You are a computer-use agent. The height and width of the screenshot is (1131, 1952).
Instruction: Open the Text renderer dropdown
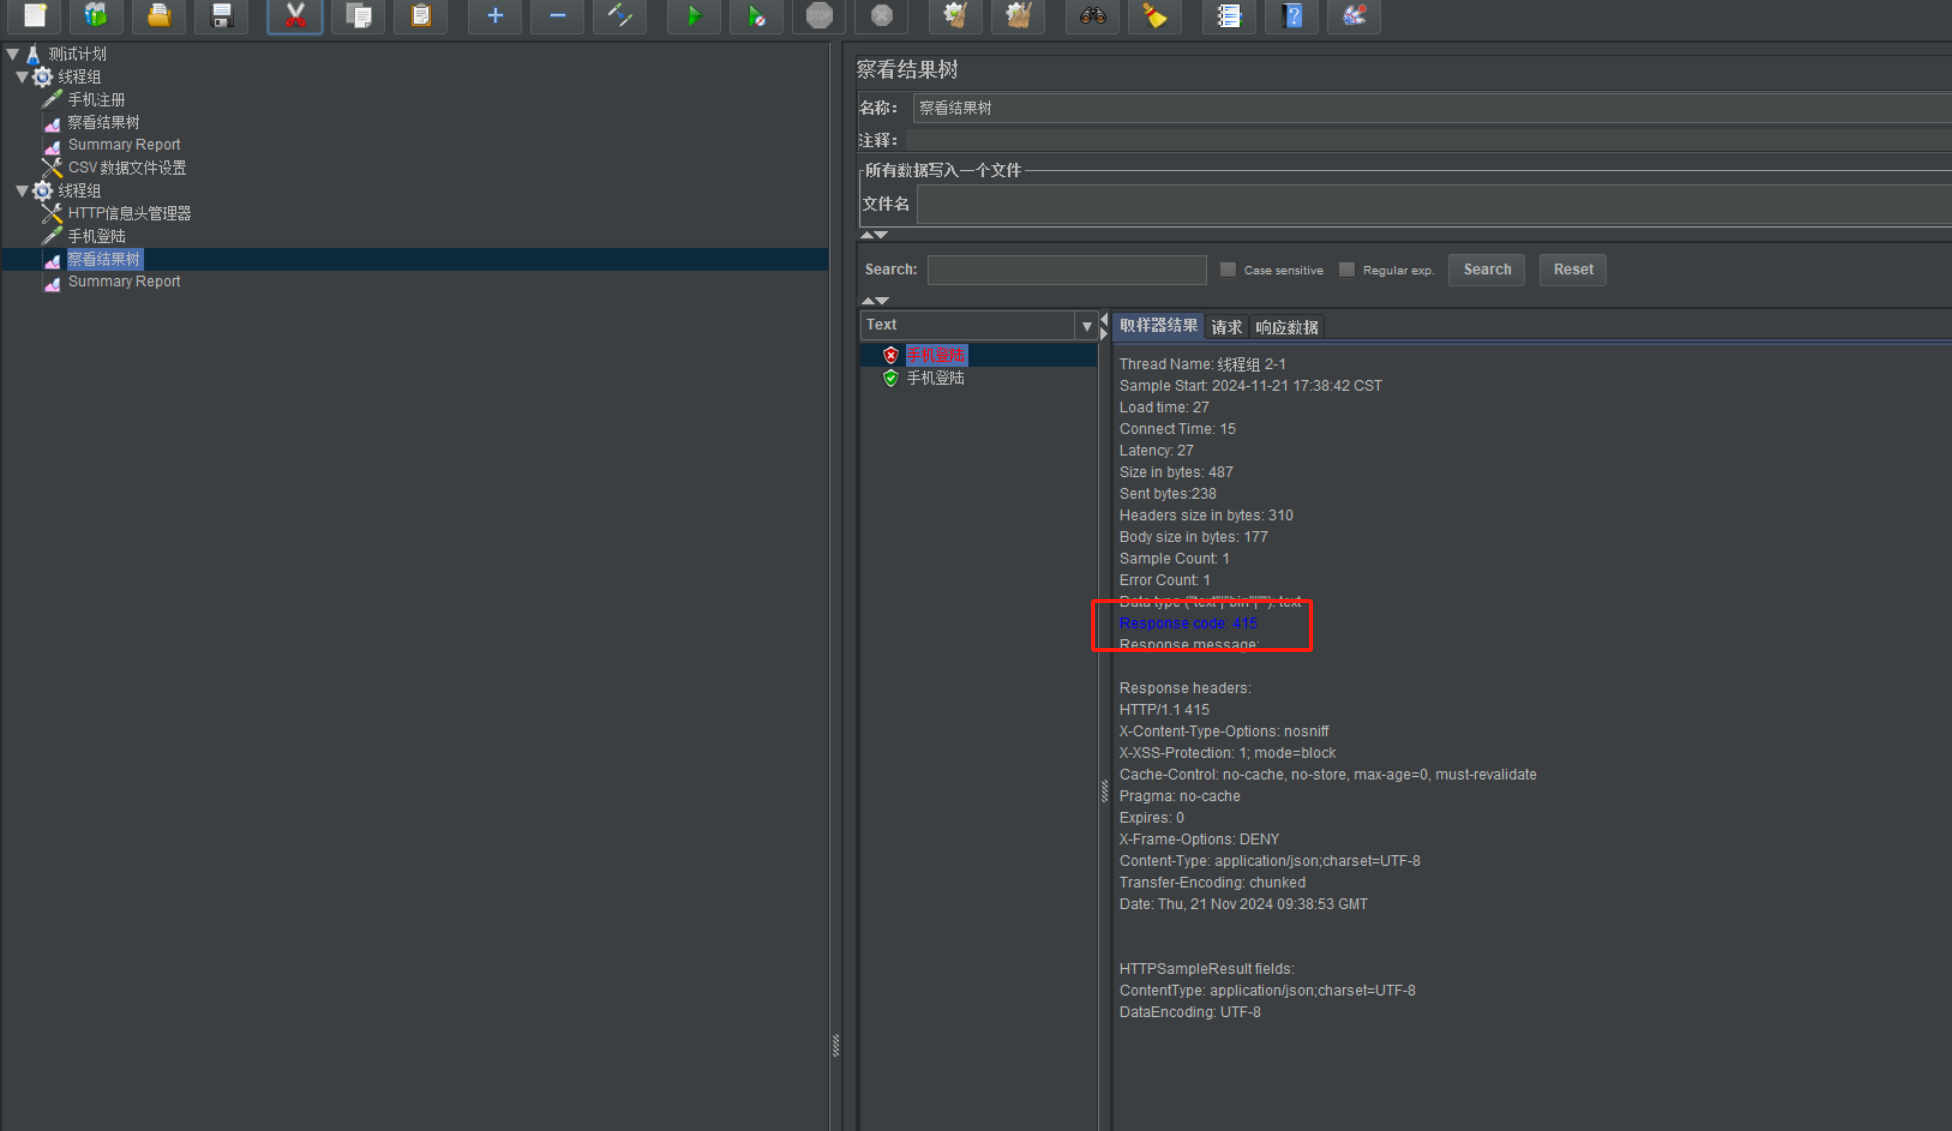(x=1086, y=326)
